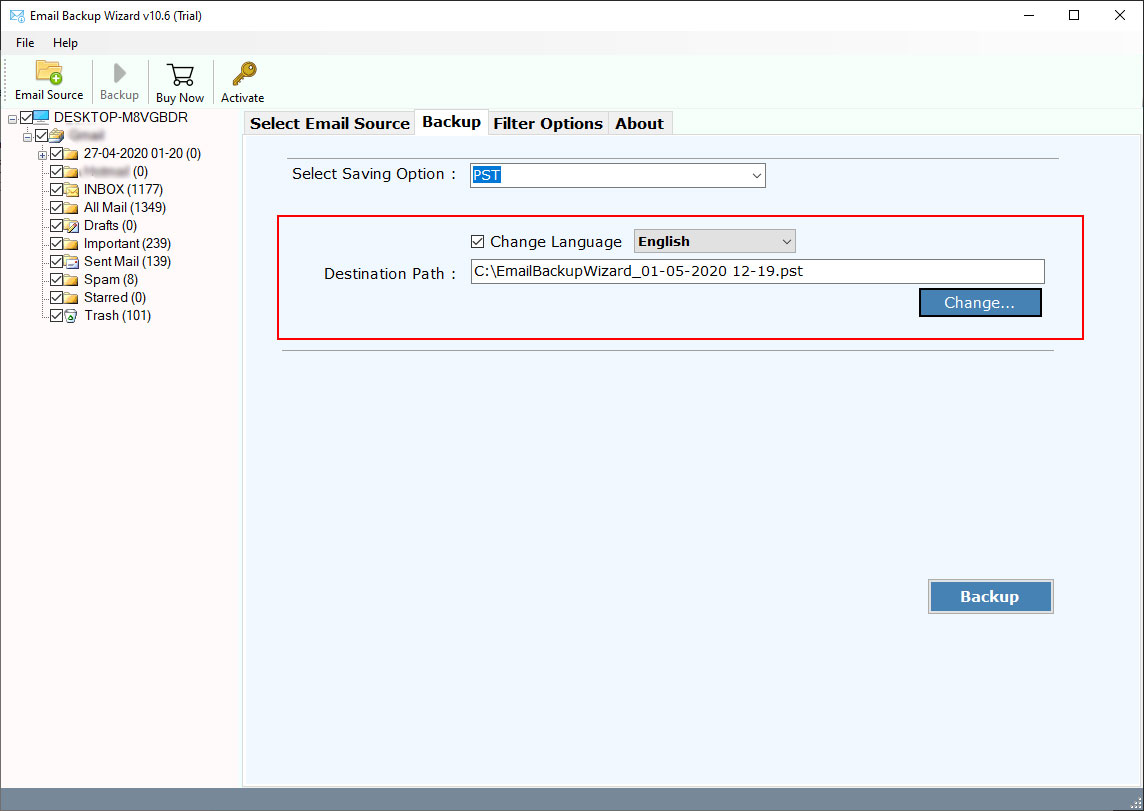
Task: Click the window resize grip in status bar
Action: click(x=1135, y=802)
